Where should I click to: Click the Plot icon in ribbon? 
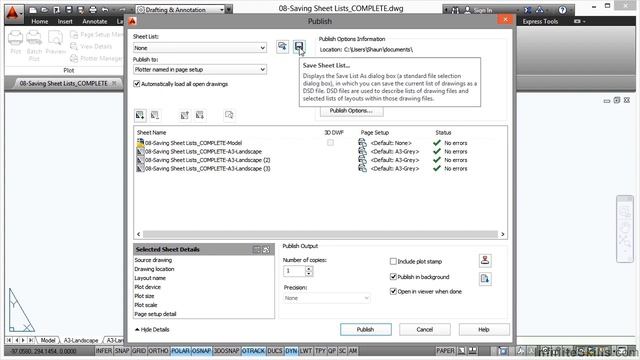16,42
